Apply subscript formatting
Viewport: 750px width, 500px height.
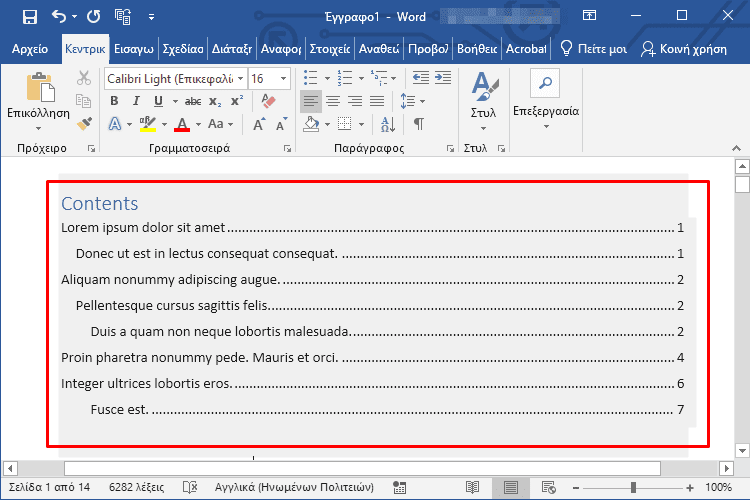(215, 101)
